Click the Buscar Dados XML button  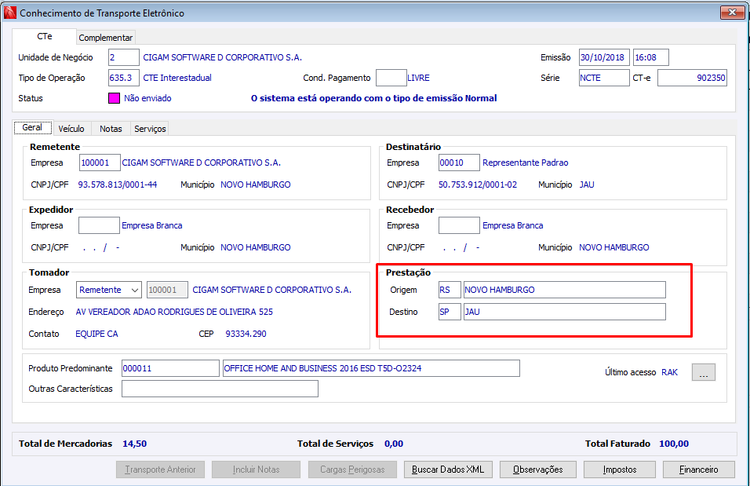click(448, 470)
